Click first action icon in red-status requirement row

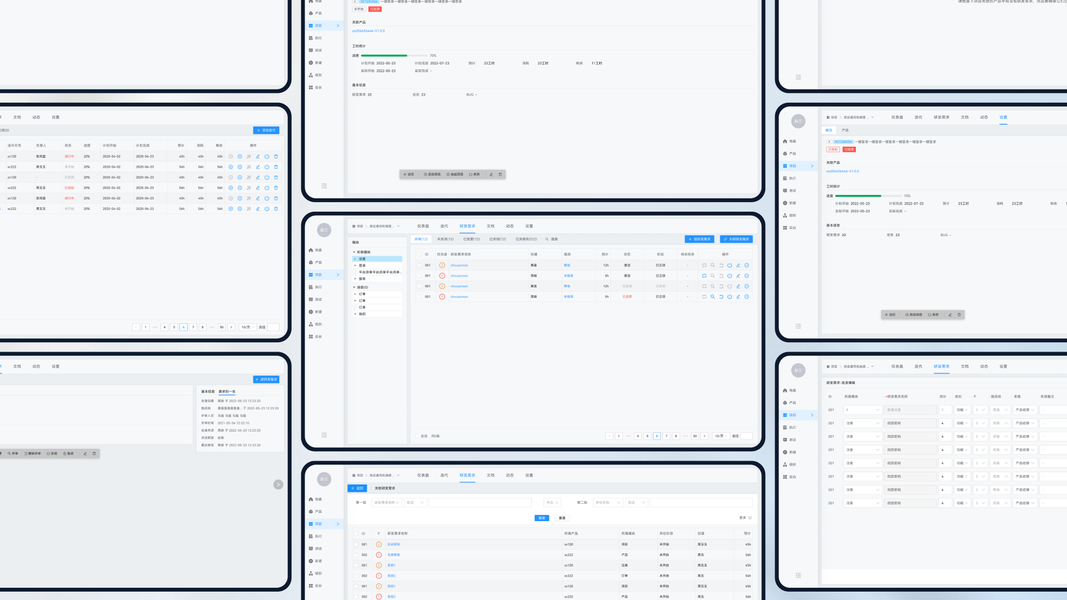click(704, 297)
